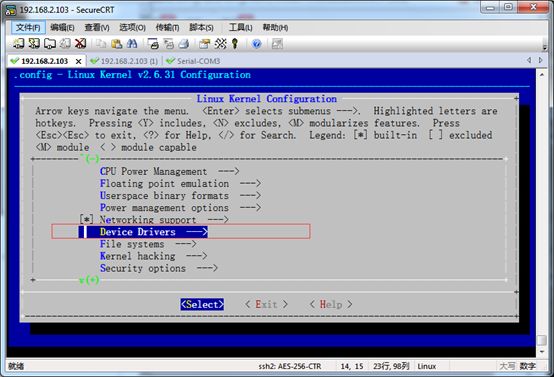Click the Quick Connect toolbar icon
Image resolution: width=554 pixels, height=377 pixels.
pos(34,43)
